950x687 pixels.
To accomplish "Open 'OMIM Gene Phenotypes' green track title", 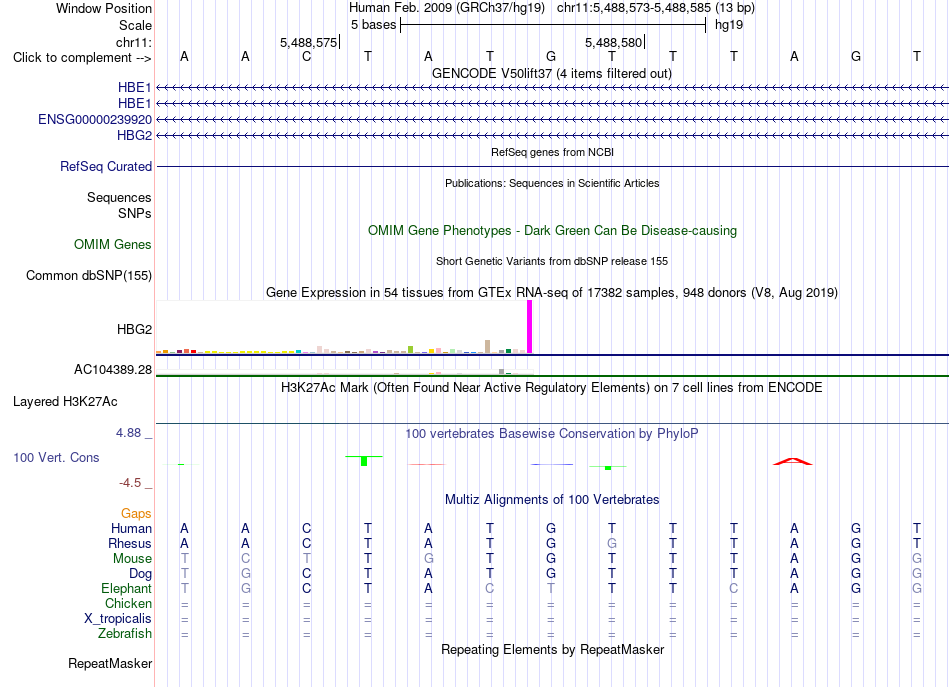I will tap(552, 230).
